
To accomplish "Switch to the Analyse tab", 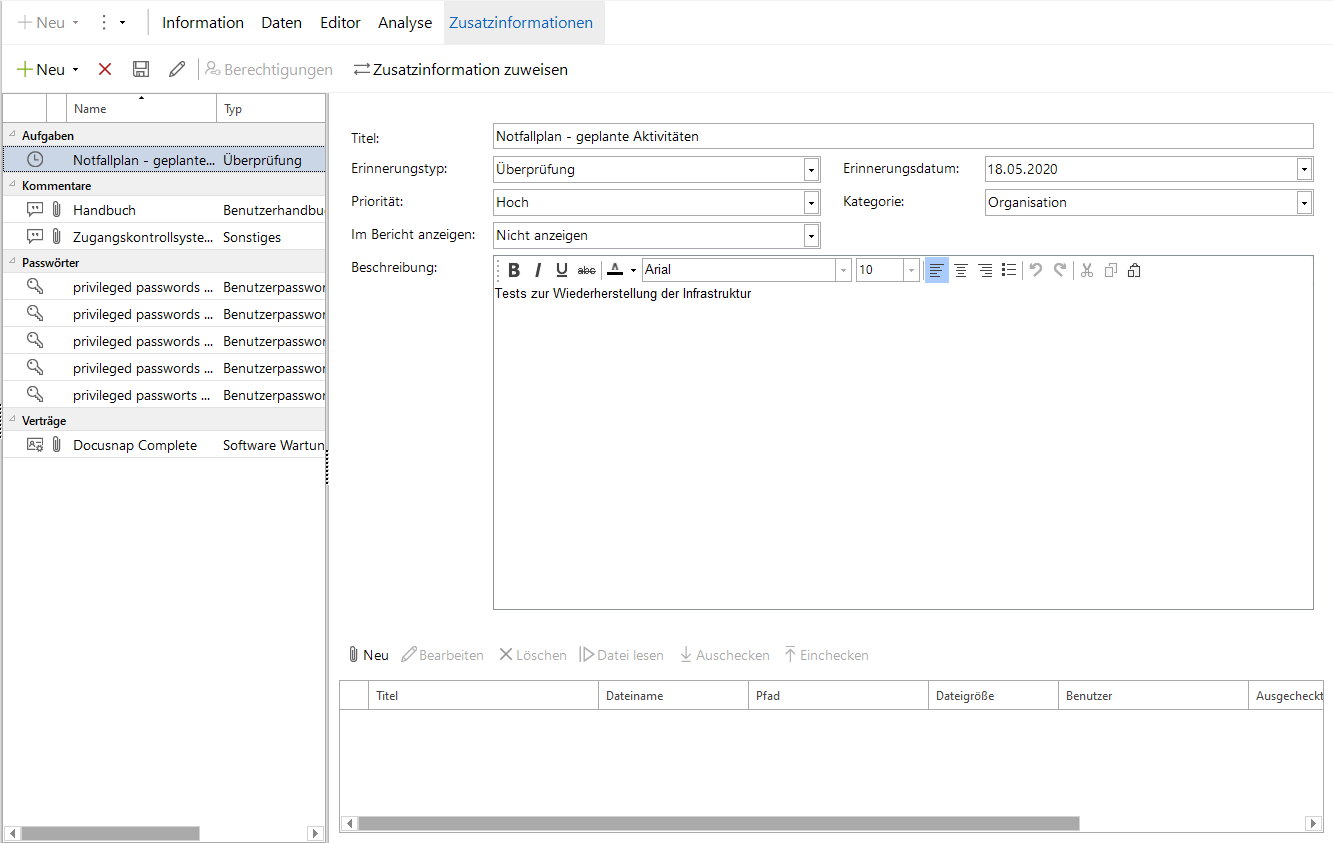I will coord(405,22).
